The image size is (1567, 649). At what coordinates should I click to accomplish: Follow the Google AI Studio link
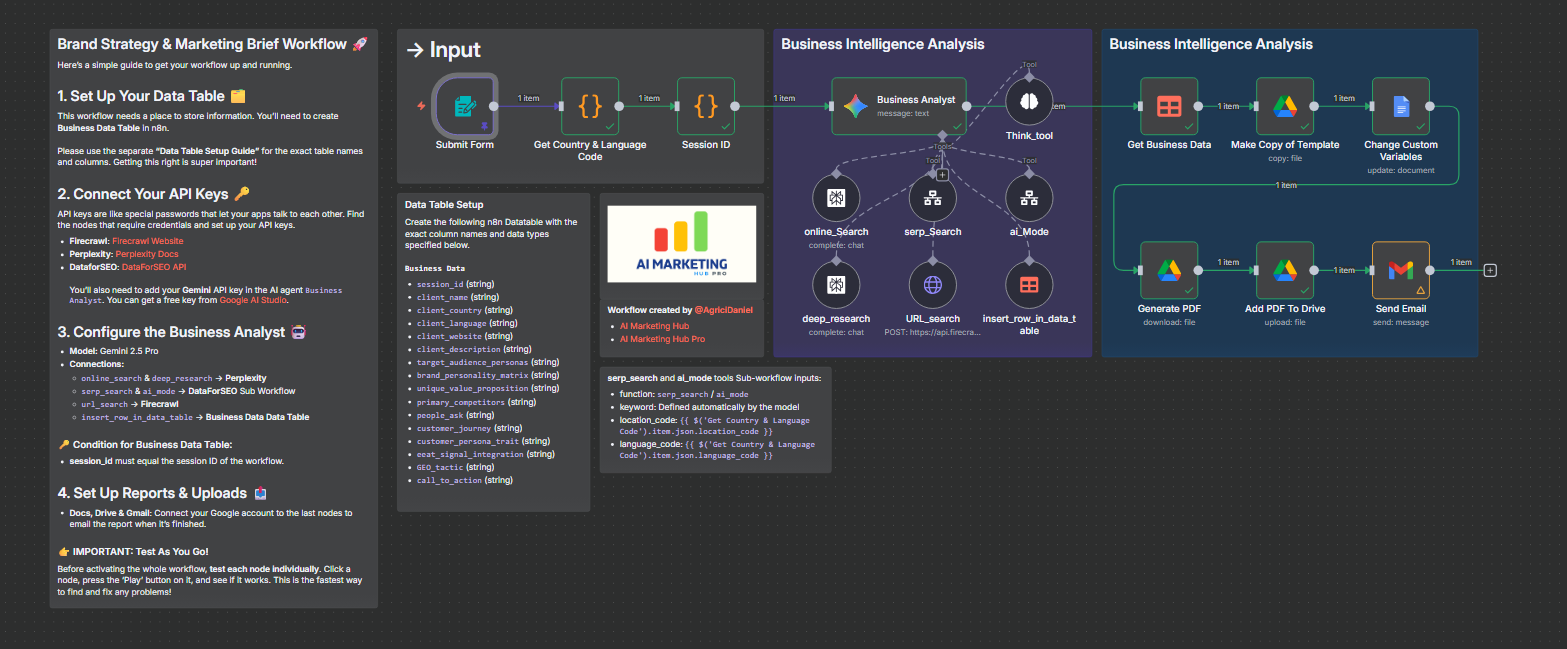pyautogui.click(x=256, y=300)
